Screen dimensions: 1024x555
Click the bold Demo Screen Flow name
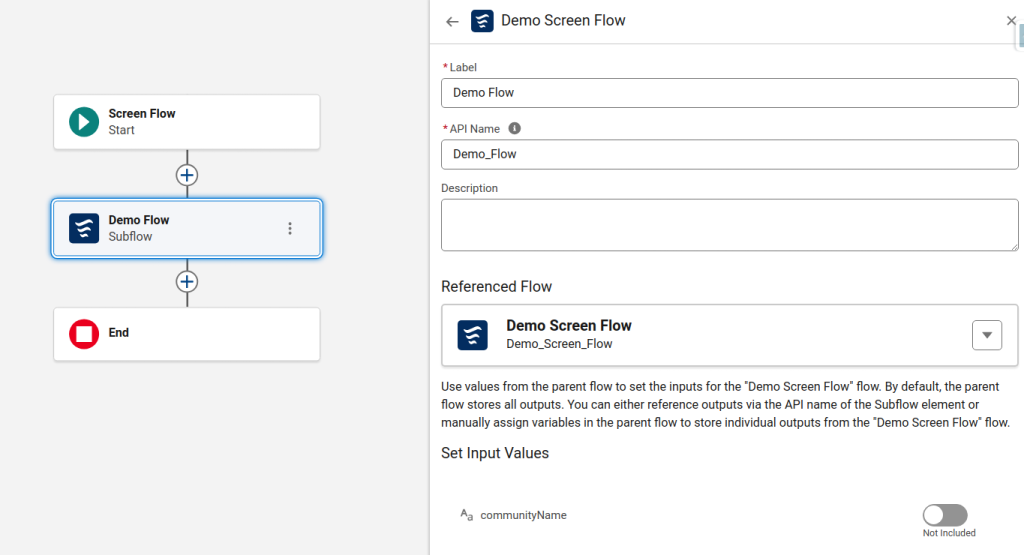point(569,326)
